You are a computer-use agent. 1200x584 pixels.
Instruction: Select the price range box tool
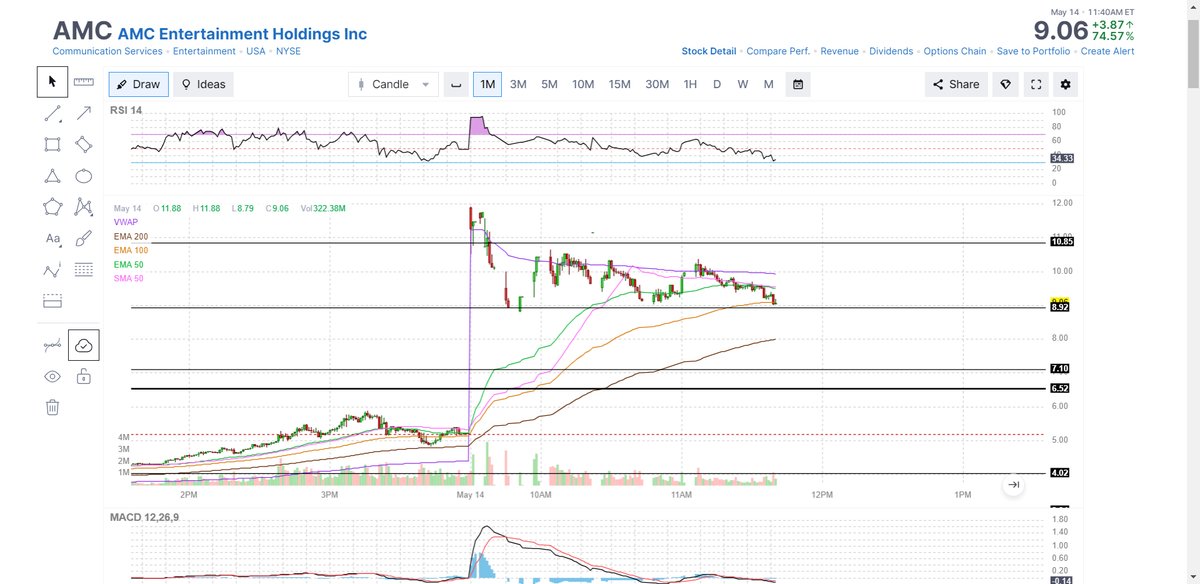[x=52, y=301]
